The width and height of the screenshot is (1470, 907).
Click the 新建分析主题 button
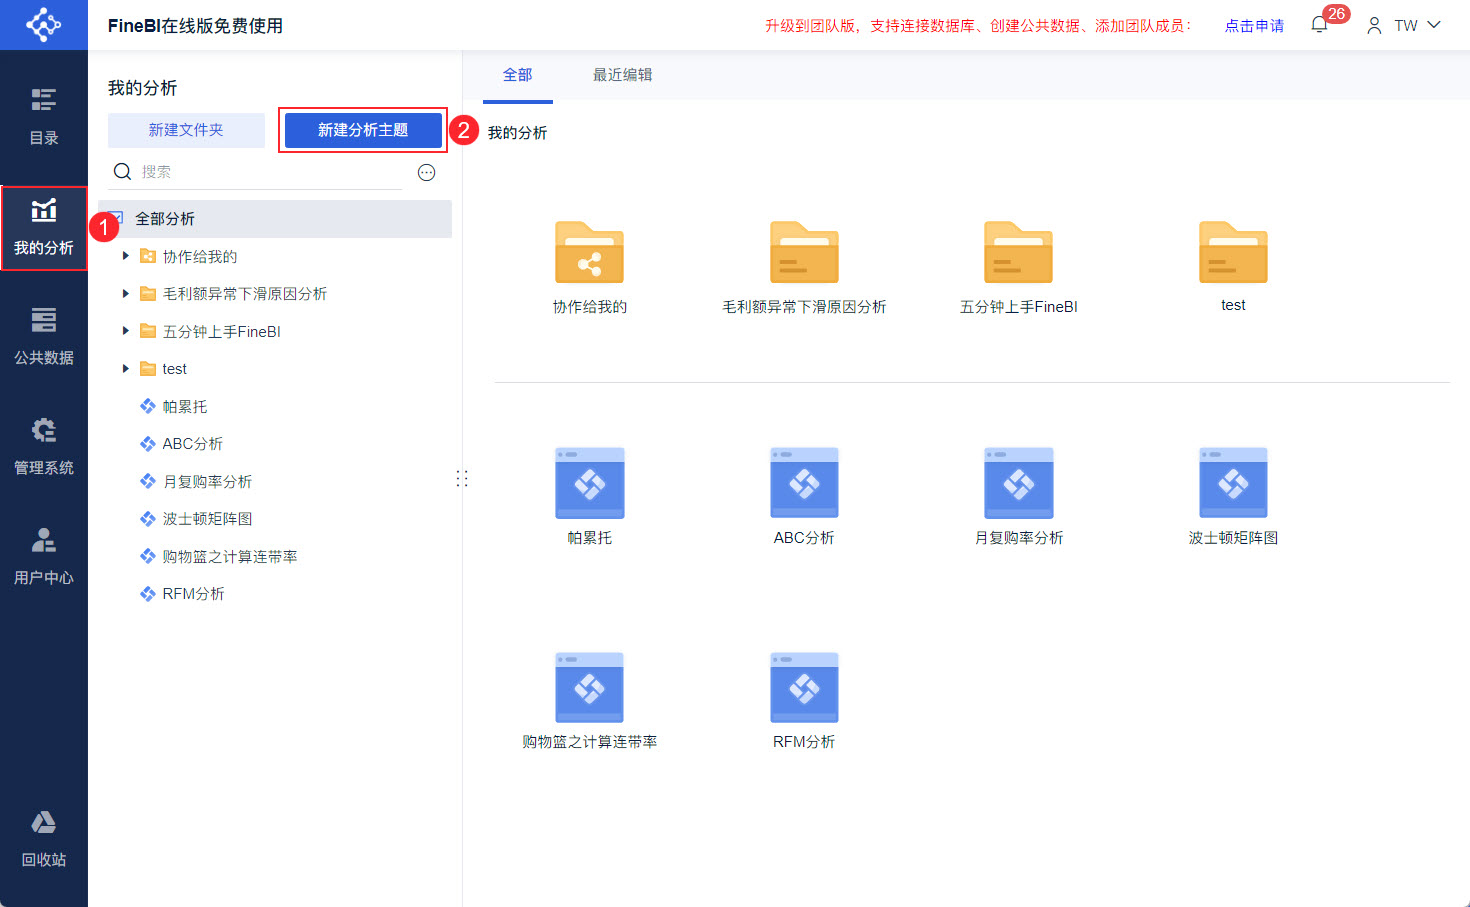coord(363,130)
